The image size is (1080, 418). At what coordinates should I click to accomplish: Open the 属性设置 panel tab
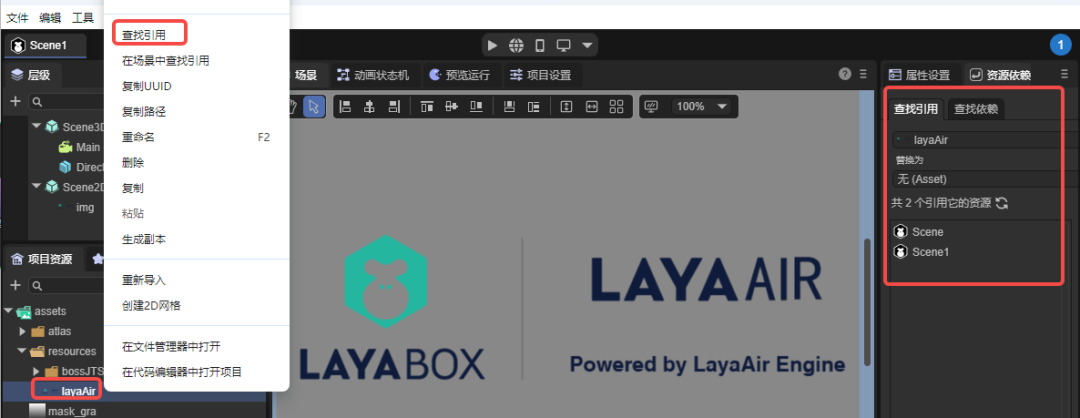pos(920,75)
